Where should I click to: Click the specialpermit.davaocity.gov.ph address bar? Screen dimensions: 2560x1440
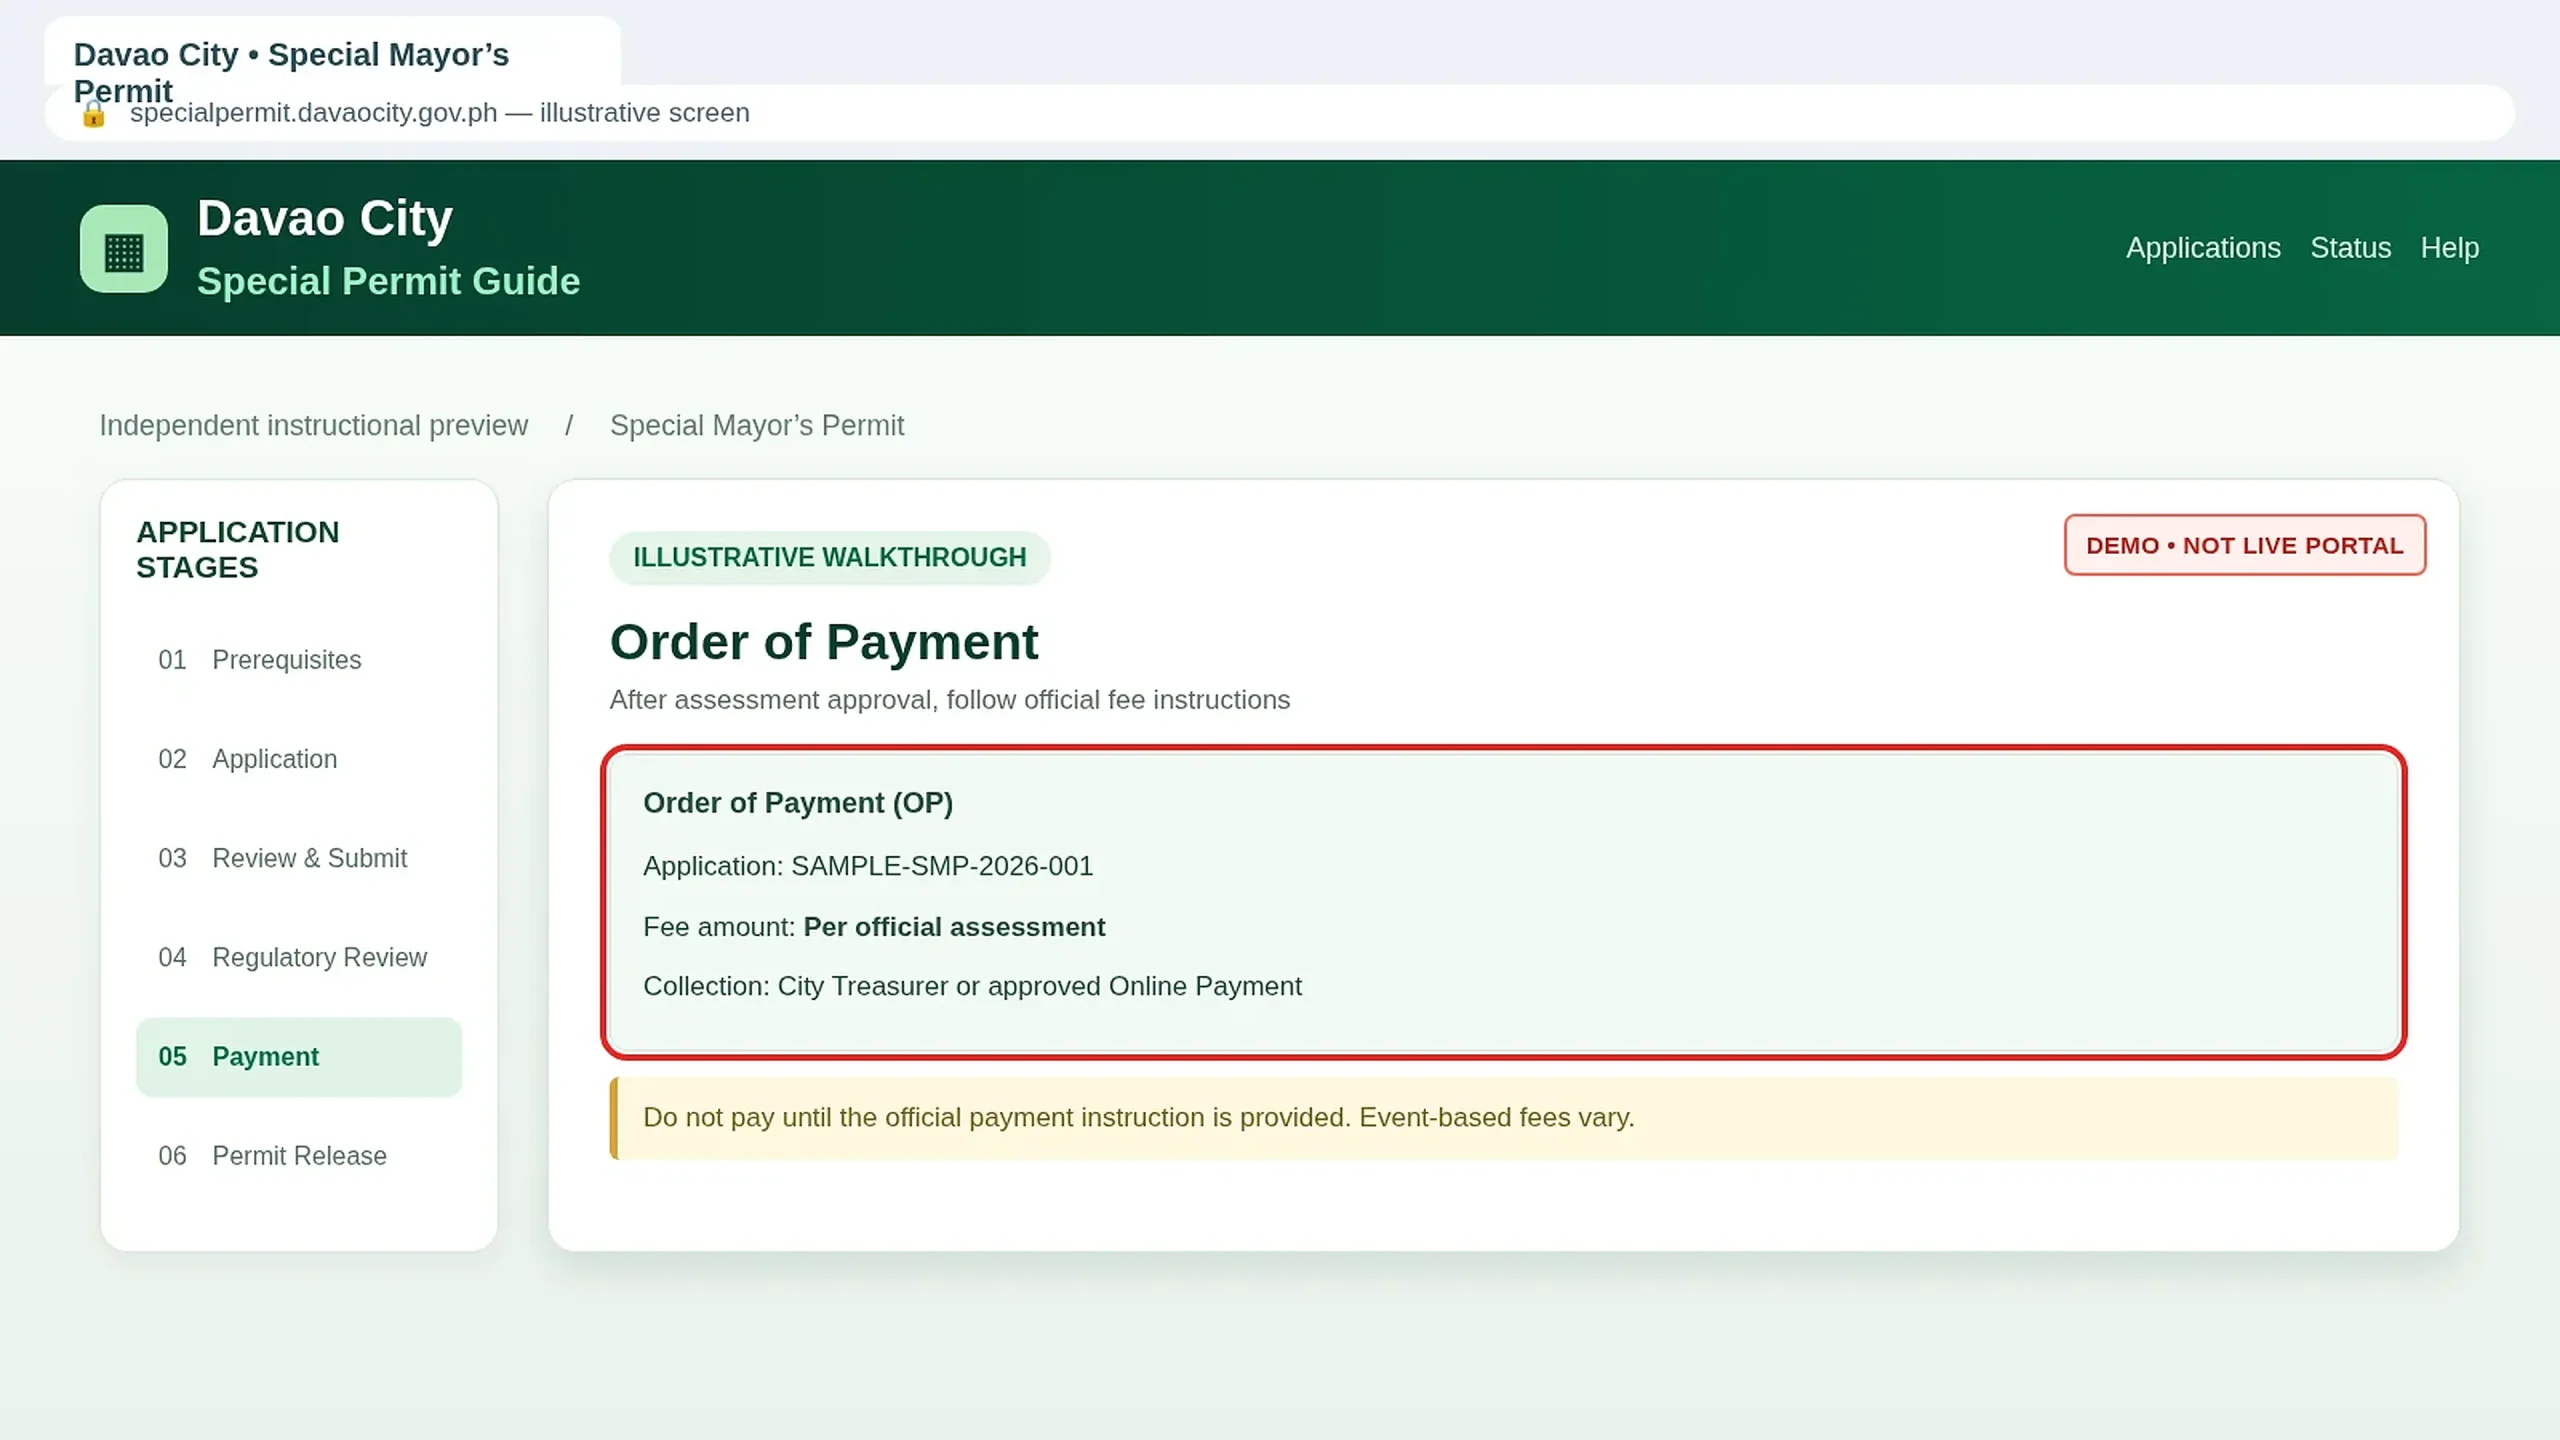coord(1279,113)
